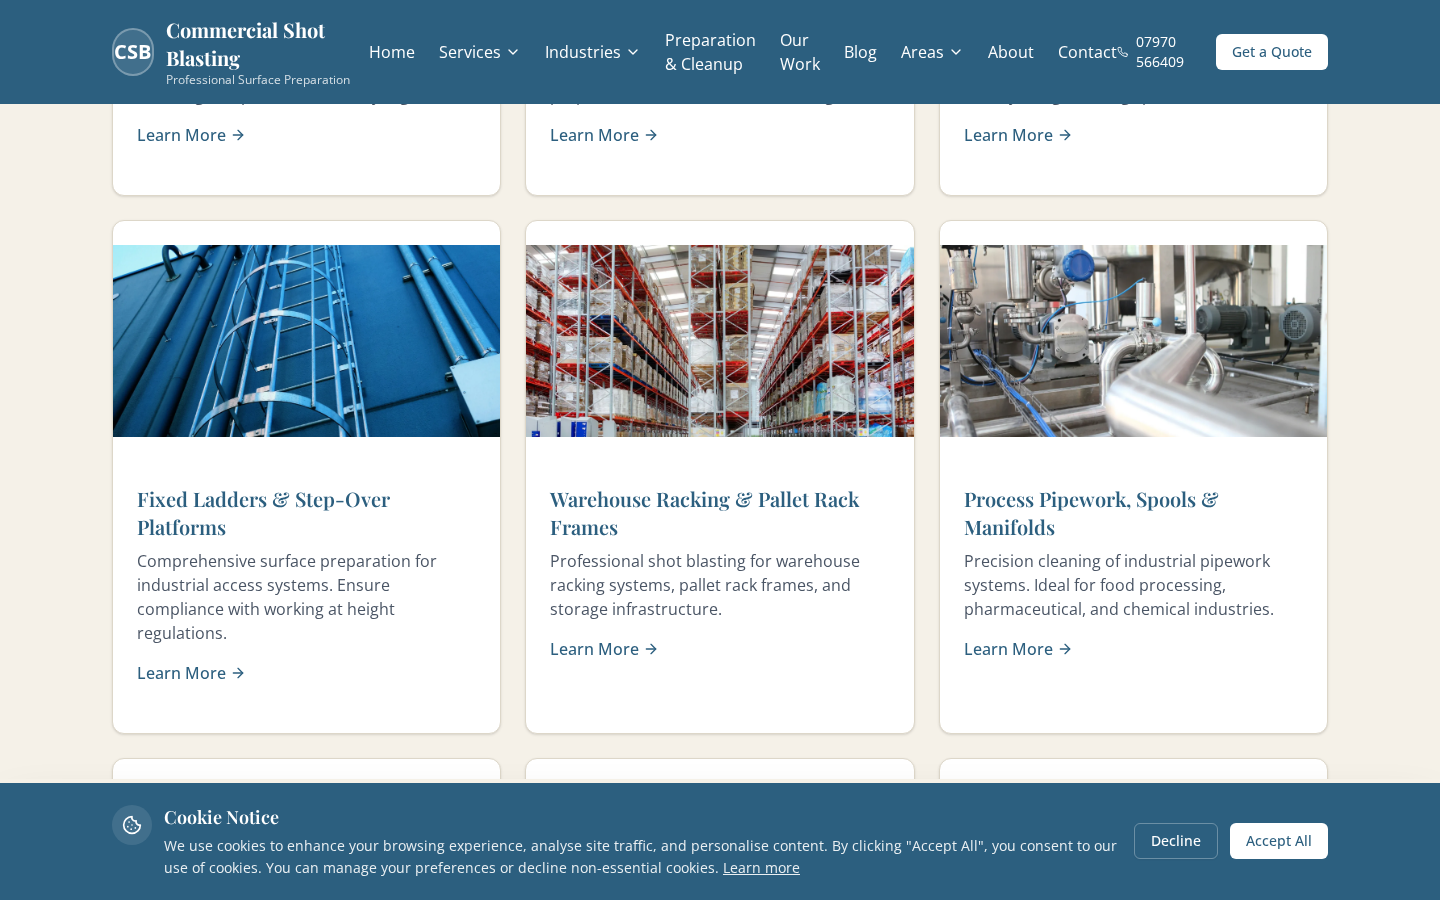
Task: Click the arrow icon on Fixed Ladders Learn More
Action: pyautogui.click(x=238, y=673)
